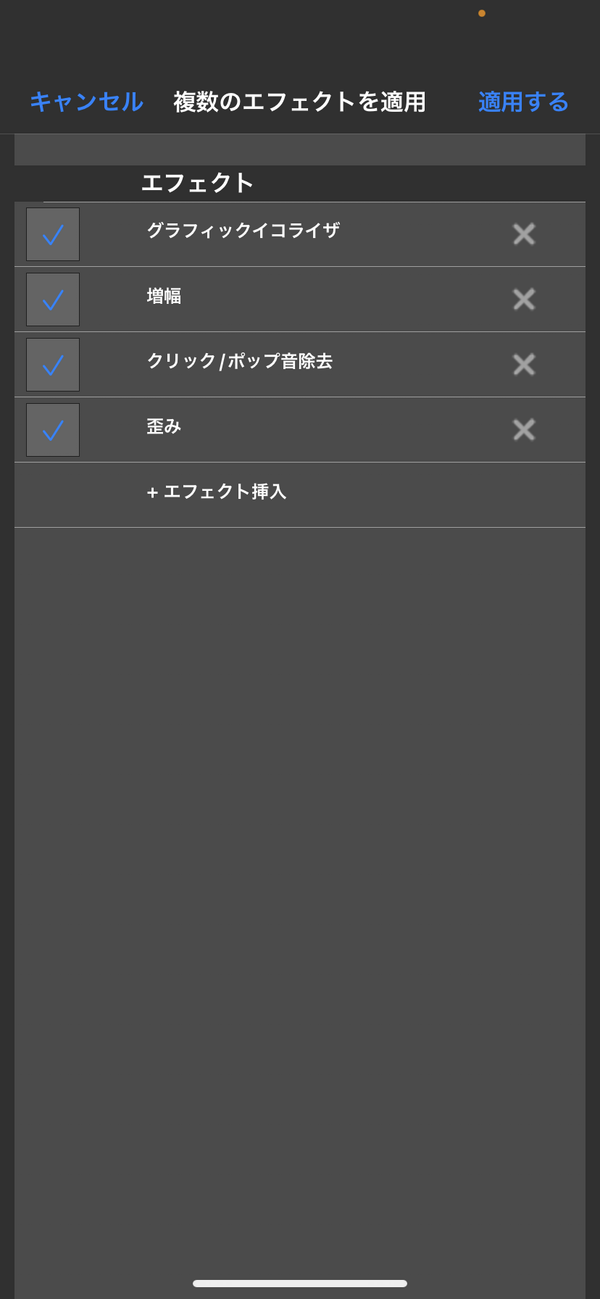Tap 適用する to apply effects
This screenshot has width=600, height=1299.
[523, 102]
